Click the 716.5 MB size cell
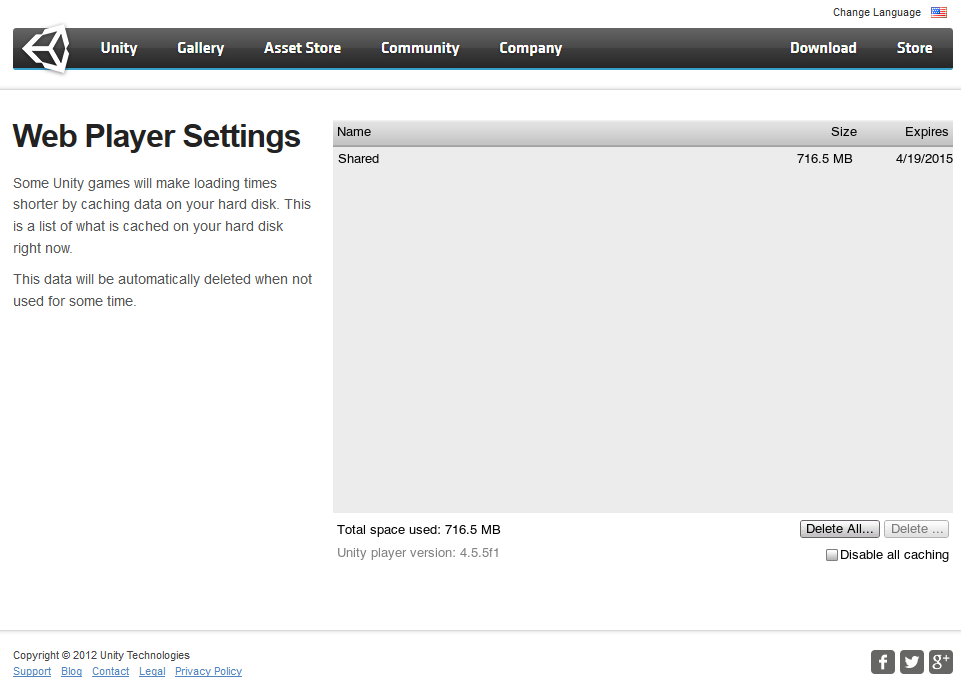 coord(824,159)
